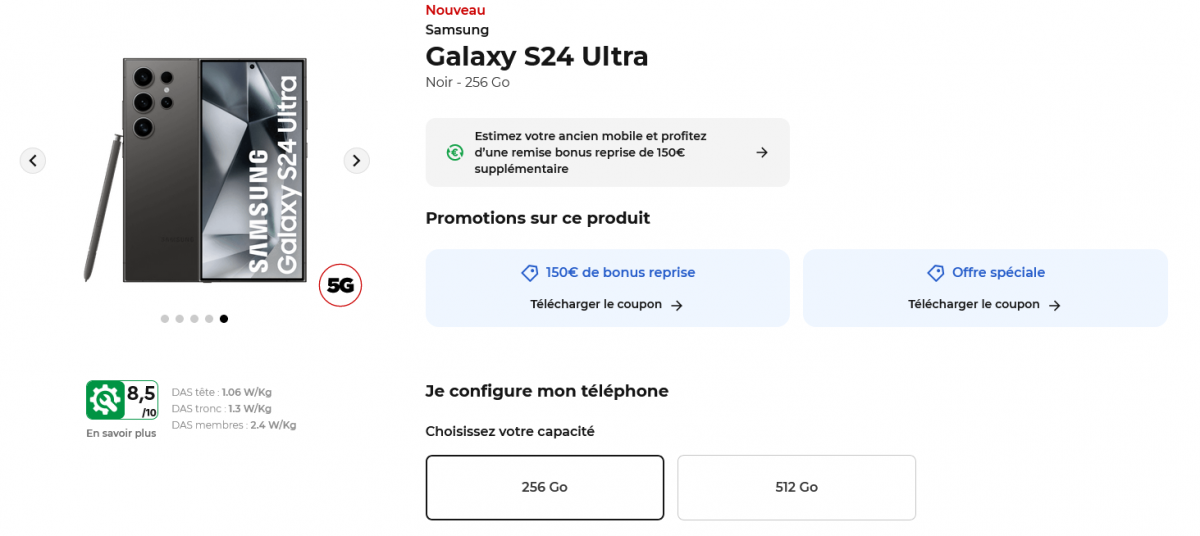Screen dimensions: 1200x536
Task: Go to the first carousel image dot
Action: (x=165, y=319)
